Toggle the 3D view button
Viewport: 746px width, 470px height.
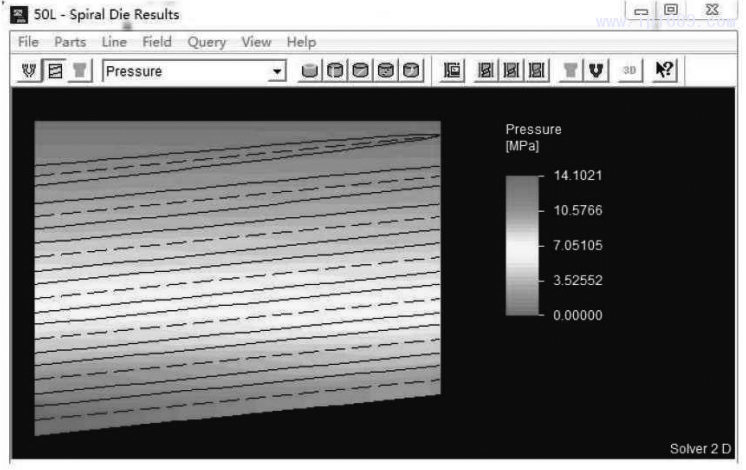click(x=630, y=71)
